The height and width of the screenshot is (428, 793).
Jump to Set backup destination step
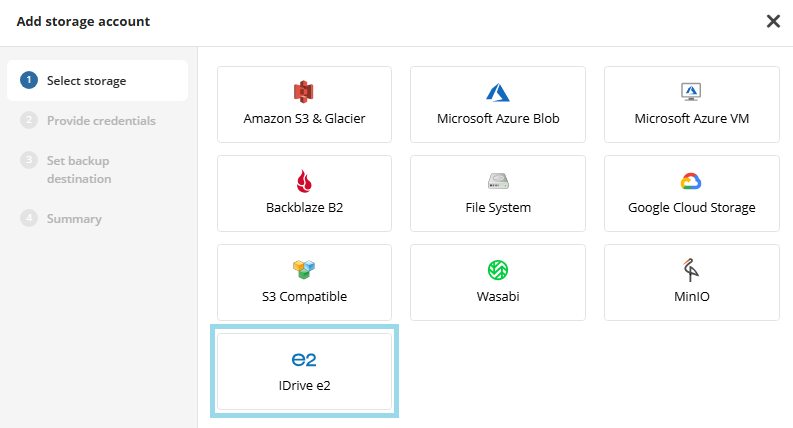78,169
